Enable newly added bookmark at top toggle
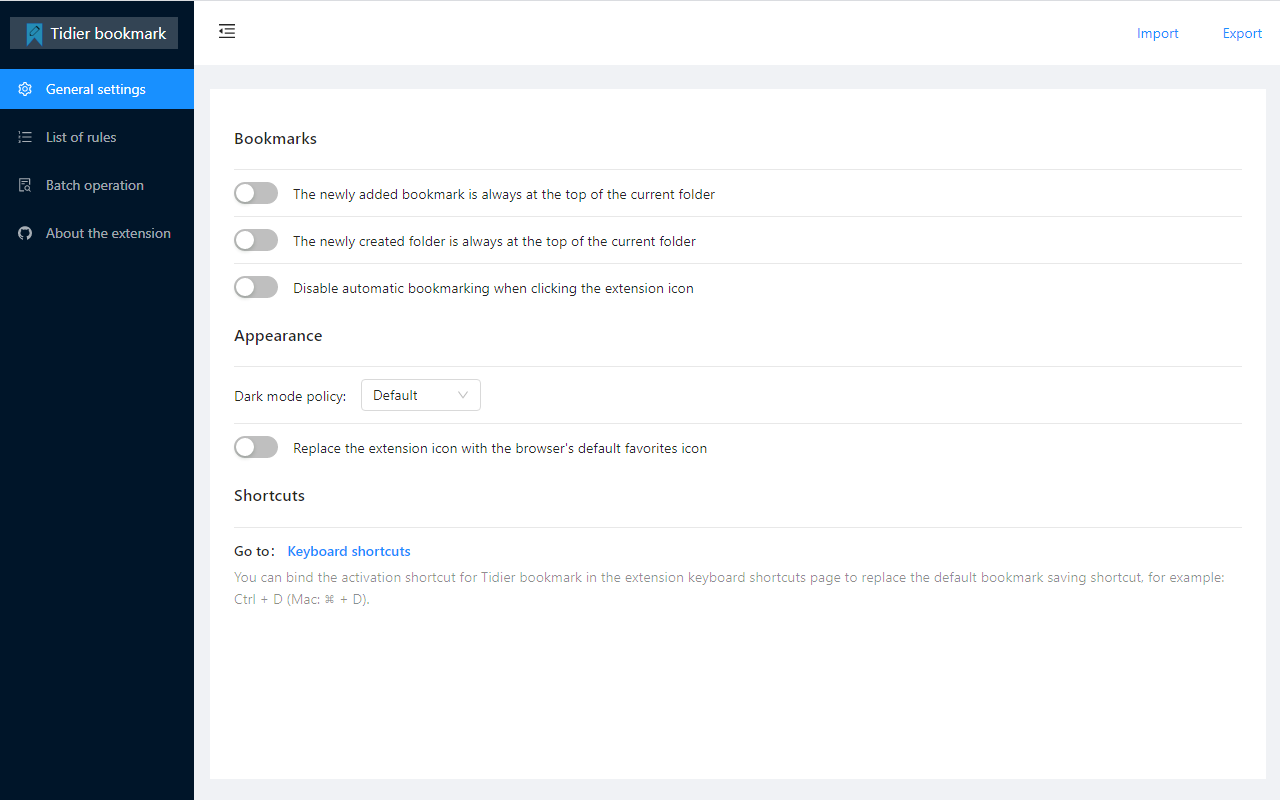 click(256, 193)
